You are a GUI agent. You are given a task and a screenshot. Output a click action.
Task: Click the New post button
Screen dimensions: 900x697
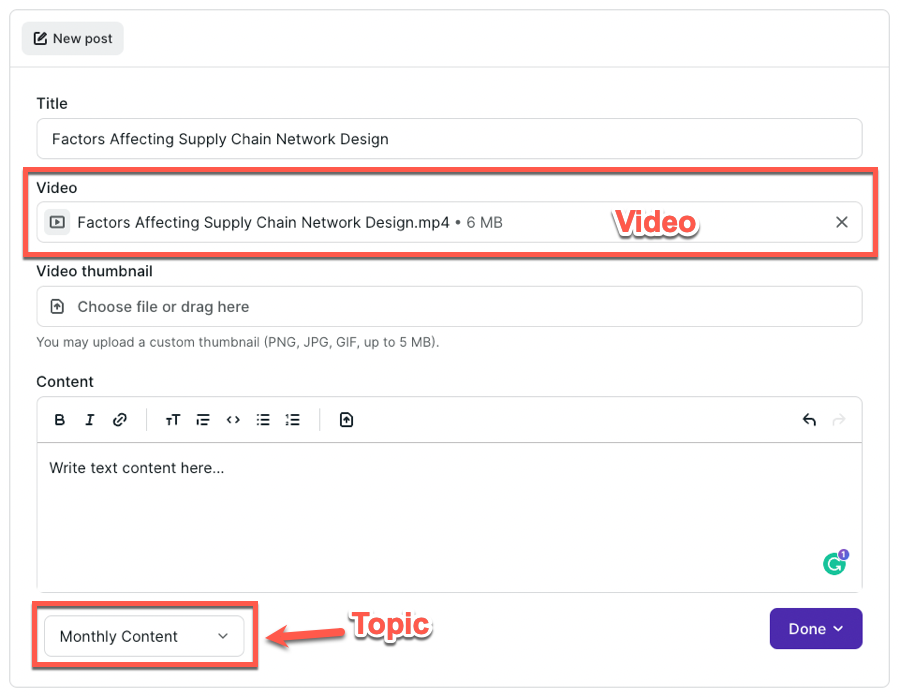coord(73,39)
